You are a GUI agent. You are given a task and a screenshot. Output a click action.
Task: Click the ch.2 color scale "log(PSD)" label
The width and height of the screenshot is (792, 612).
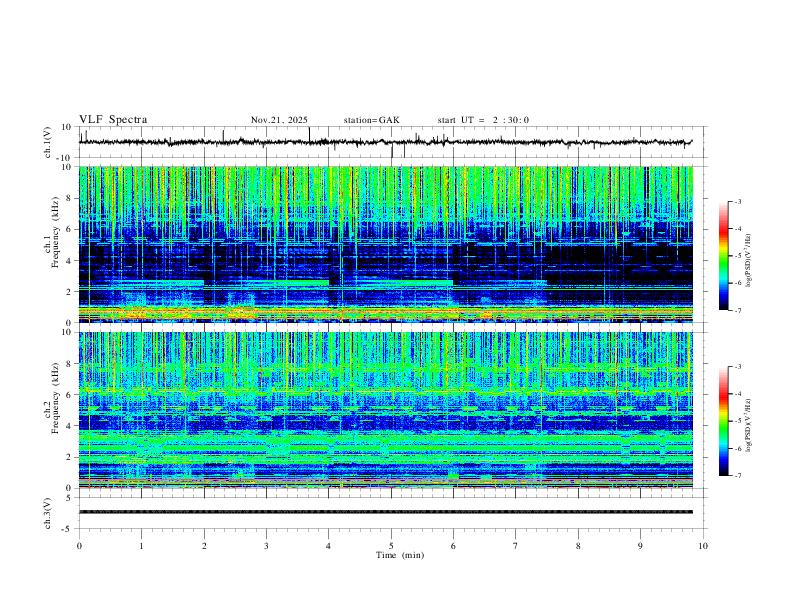[749, 425]
